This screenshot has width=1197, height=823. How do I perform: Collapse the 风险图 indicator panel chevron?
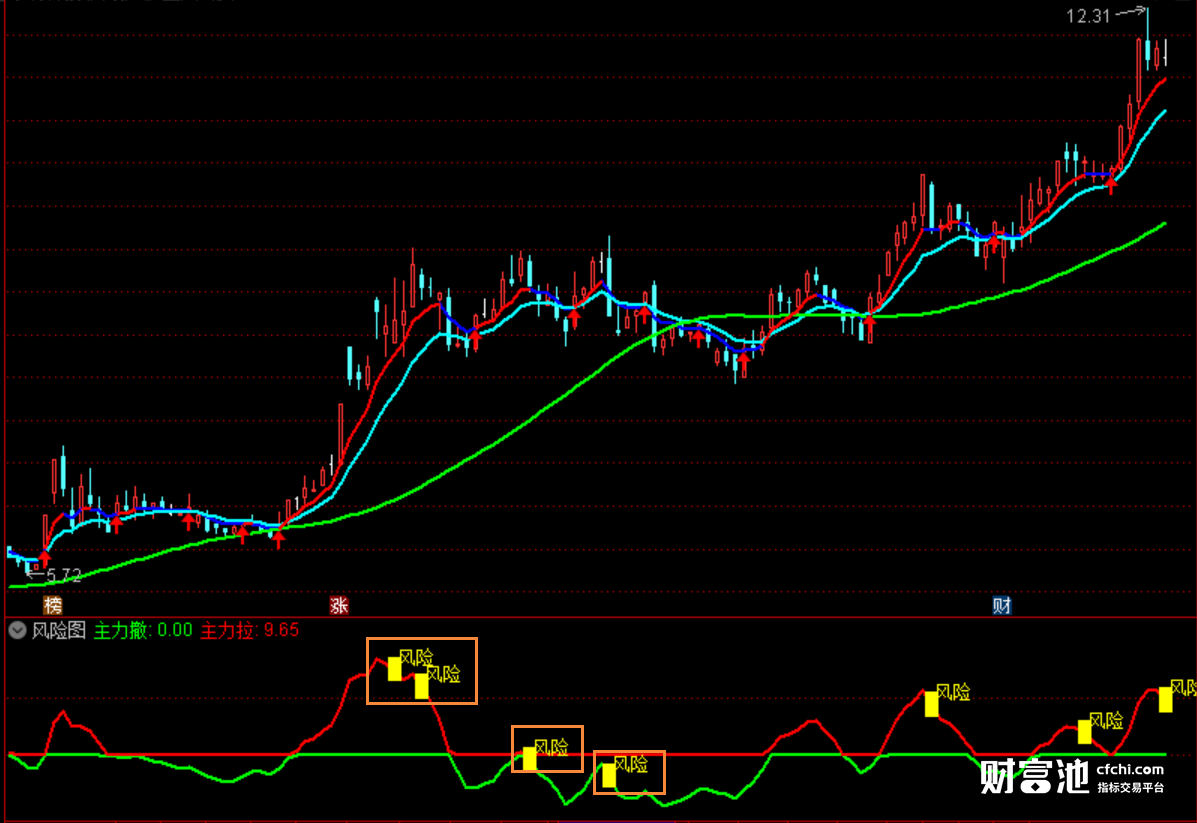pyautogui.click(x=17, y=631)
